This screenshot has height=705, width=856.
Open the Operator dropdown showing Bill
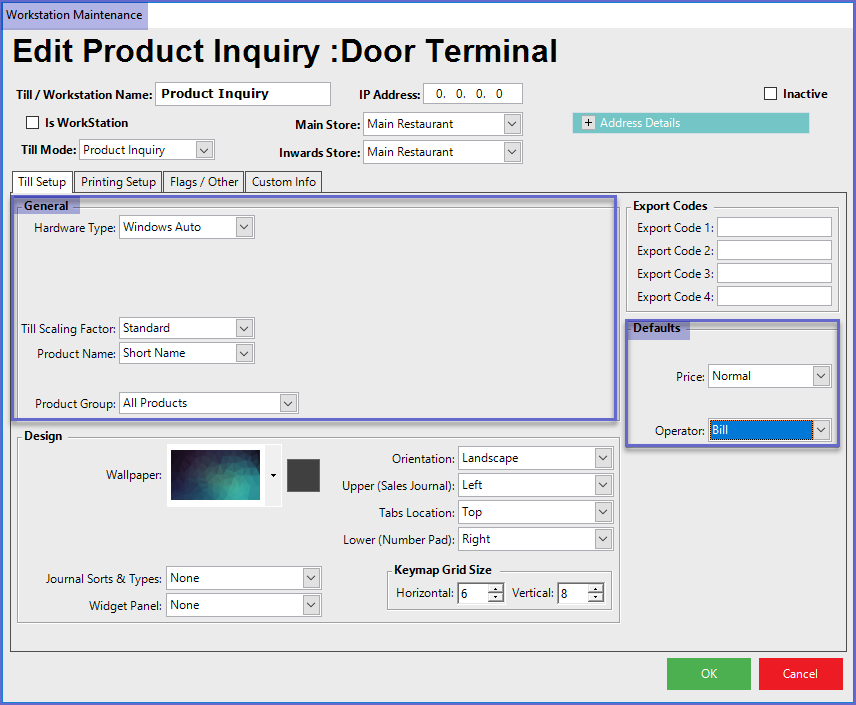pyautogui.click(x=821, y=430)
